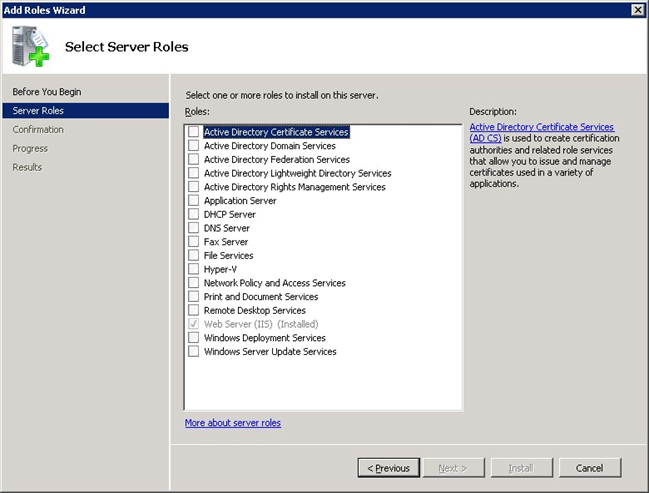649x493 pixels.
Task: Select the Server Roles step in sidebar
Action: (38, 111)
